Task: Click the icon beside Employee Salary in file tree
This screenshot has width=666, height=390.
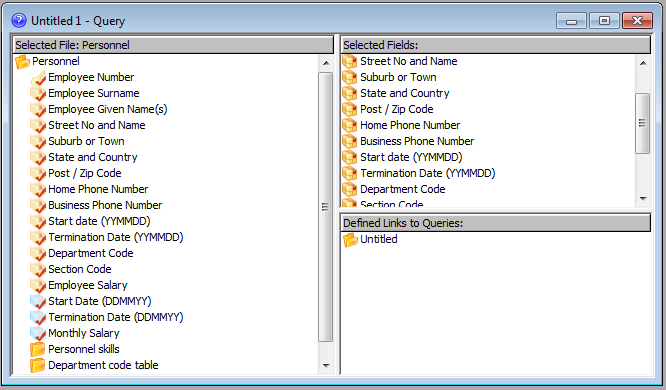Action: coord(38,285)
